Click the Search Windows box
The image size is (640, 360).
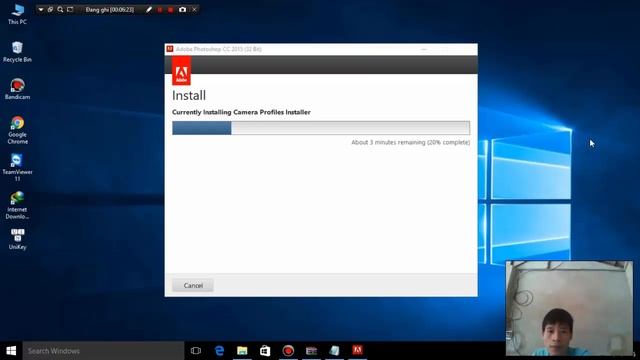pos(103,351)
